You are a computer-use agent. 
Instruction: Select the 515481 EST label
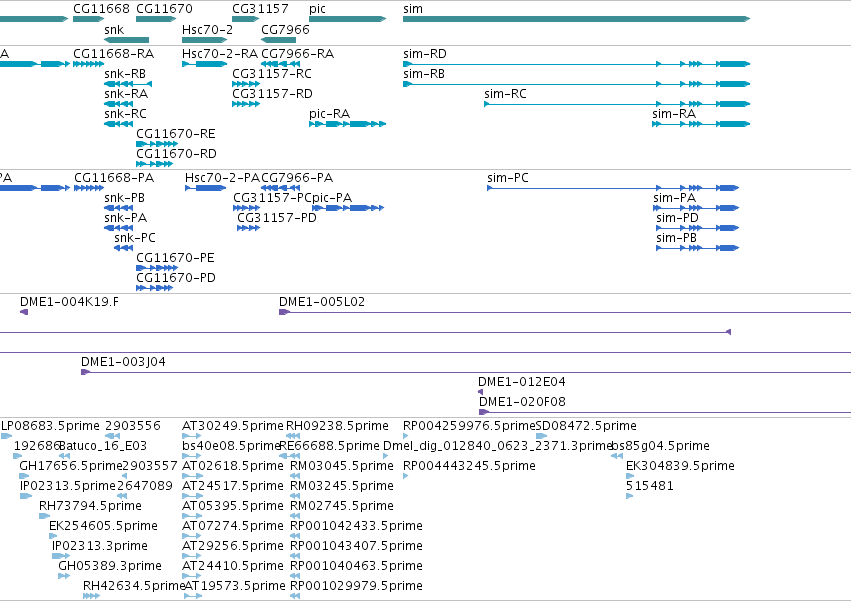(650, 486)
